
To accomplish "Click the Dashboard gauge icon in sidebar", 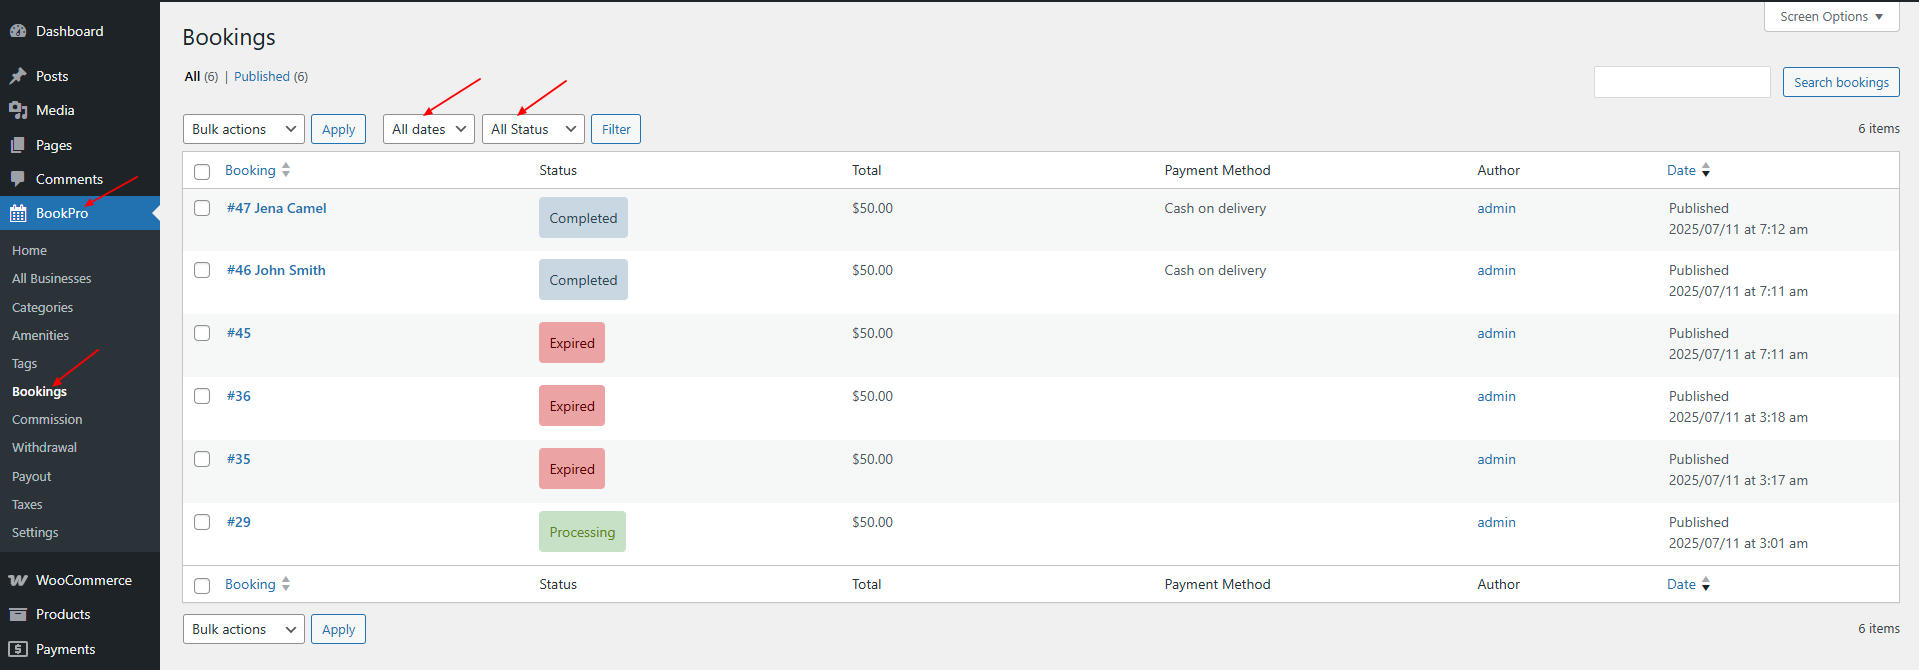I will pos(18,31).
